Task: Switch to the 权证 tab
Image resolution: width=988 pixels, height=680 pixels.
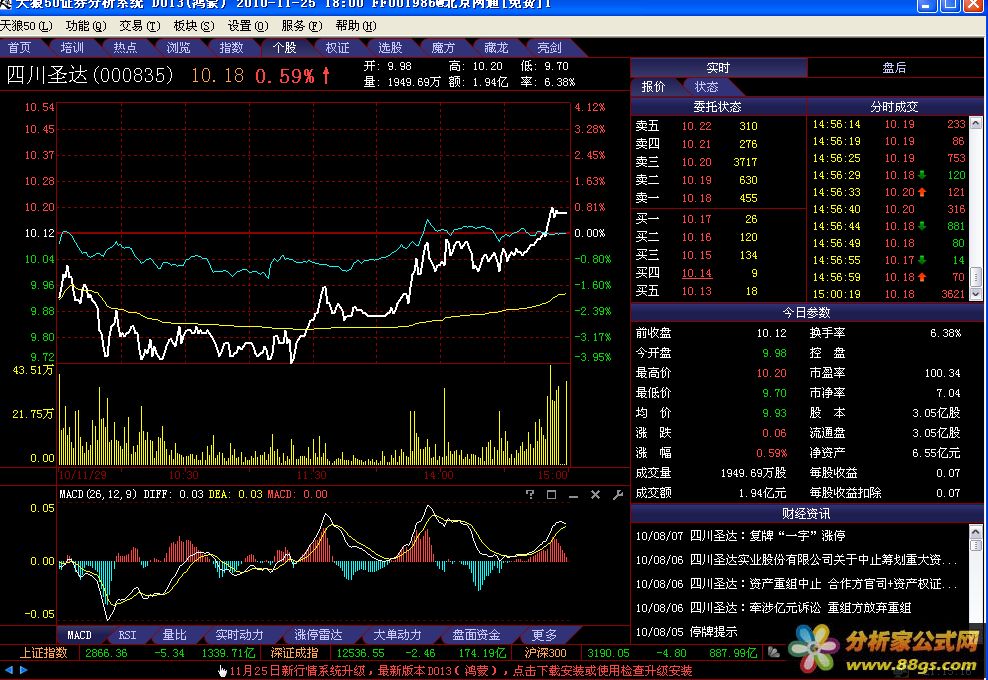Action: [x=337, y=48]
